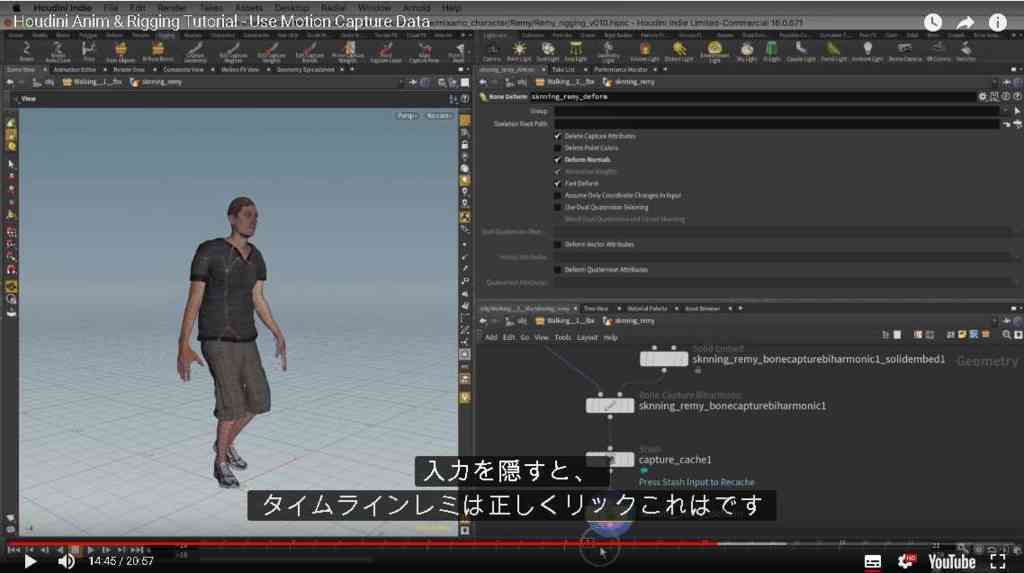Click the YouTube share arrow icon
This screenshot has width=1024, height=573.
(x=965, y=22)
